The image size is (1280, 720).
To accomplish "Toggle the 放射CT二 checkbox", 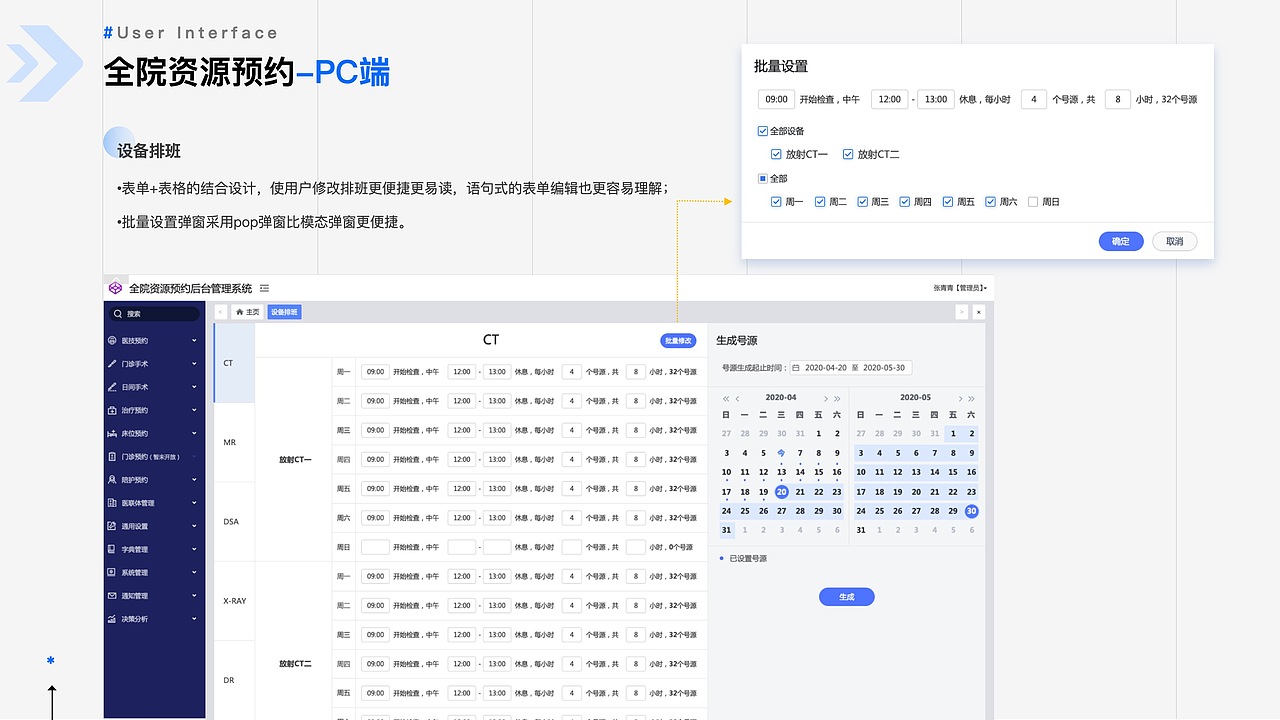I will pyautogui.click(x=849, y=154).
